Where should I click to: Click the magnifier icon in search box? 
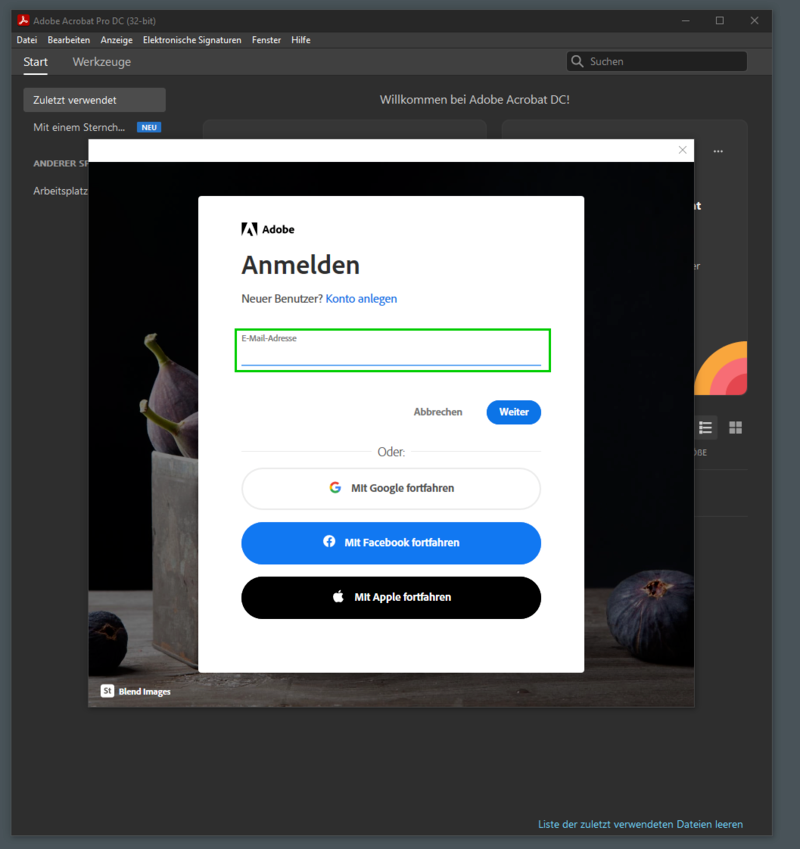click(x=577, y=62)
